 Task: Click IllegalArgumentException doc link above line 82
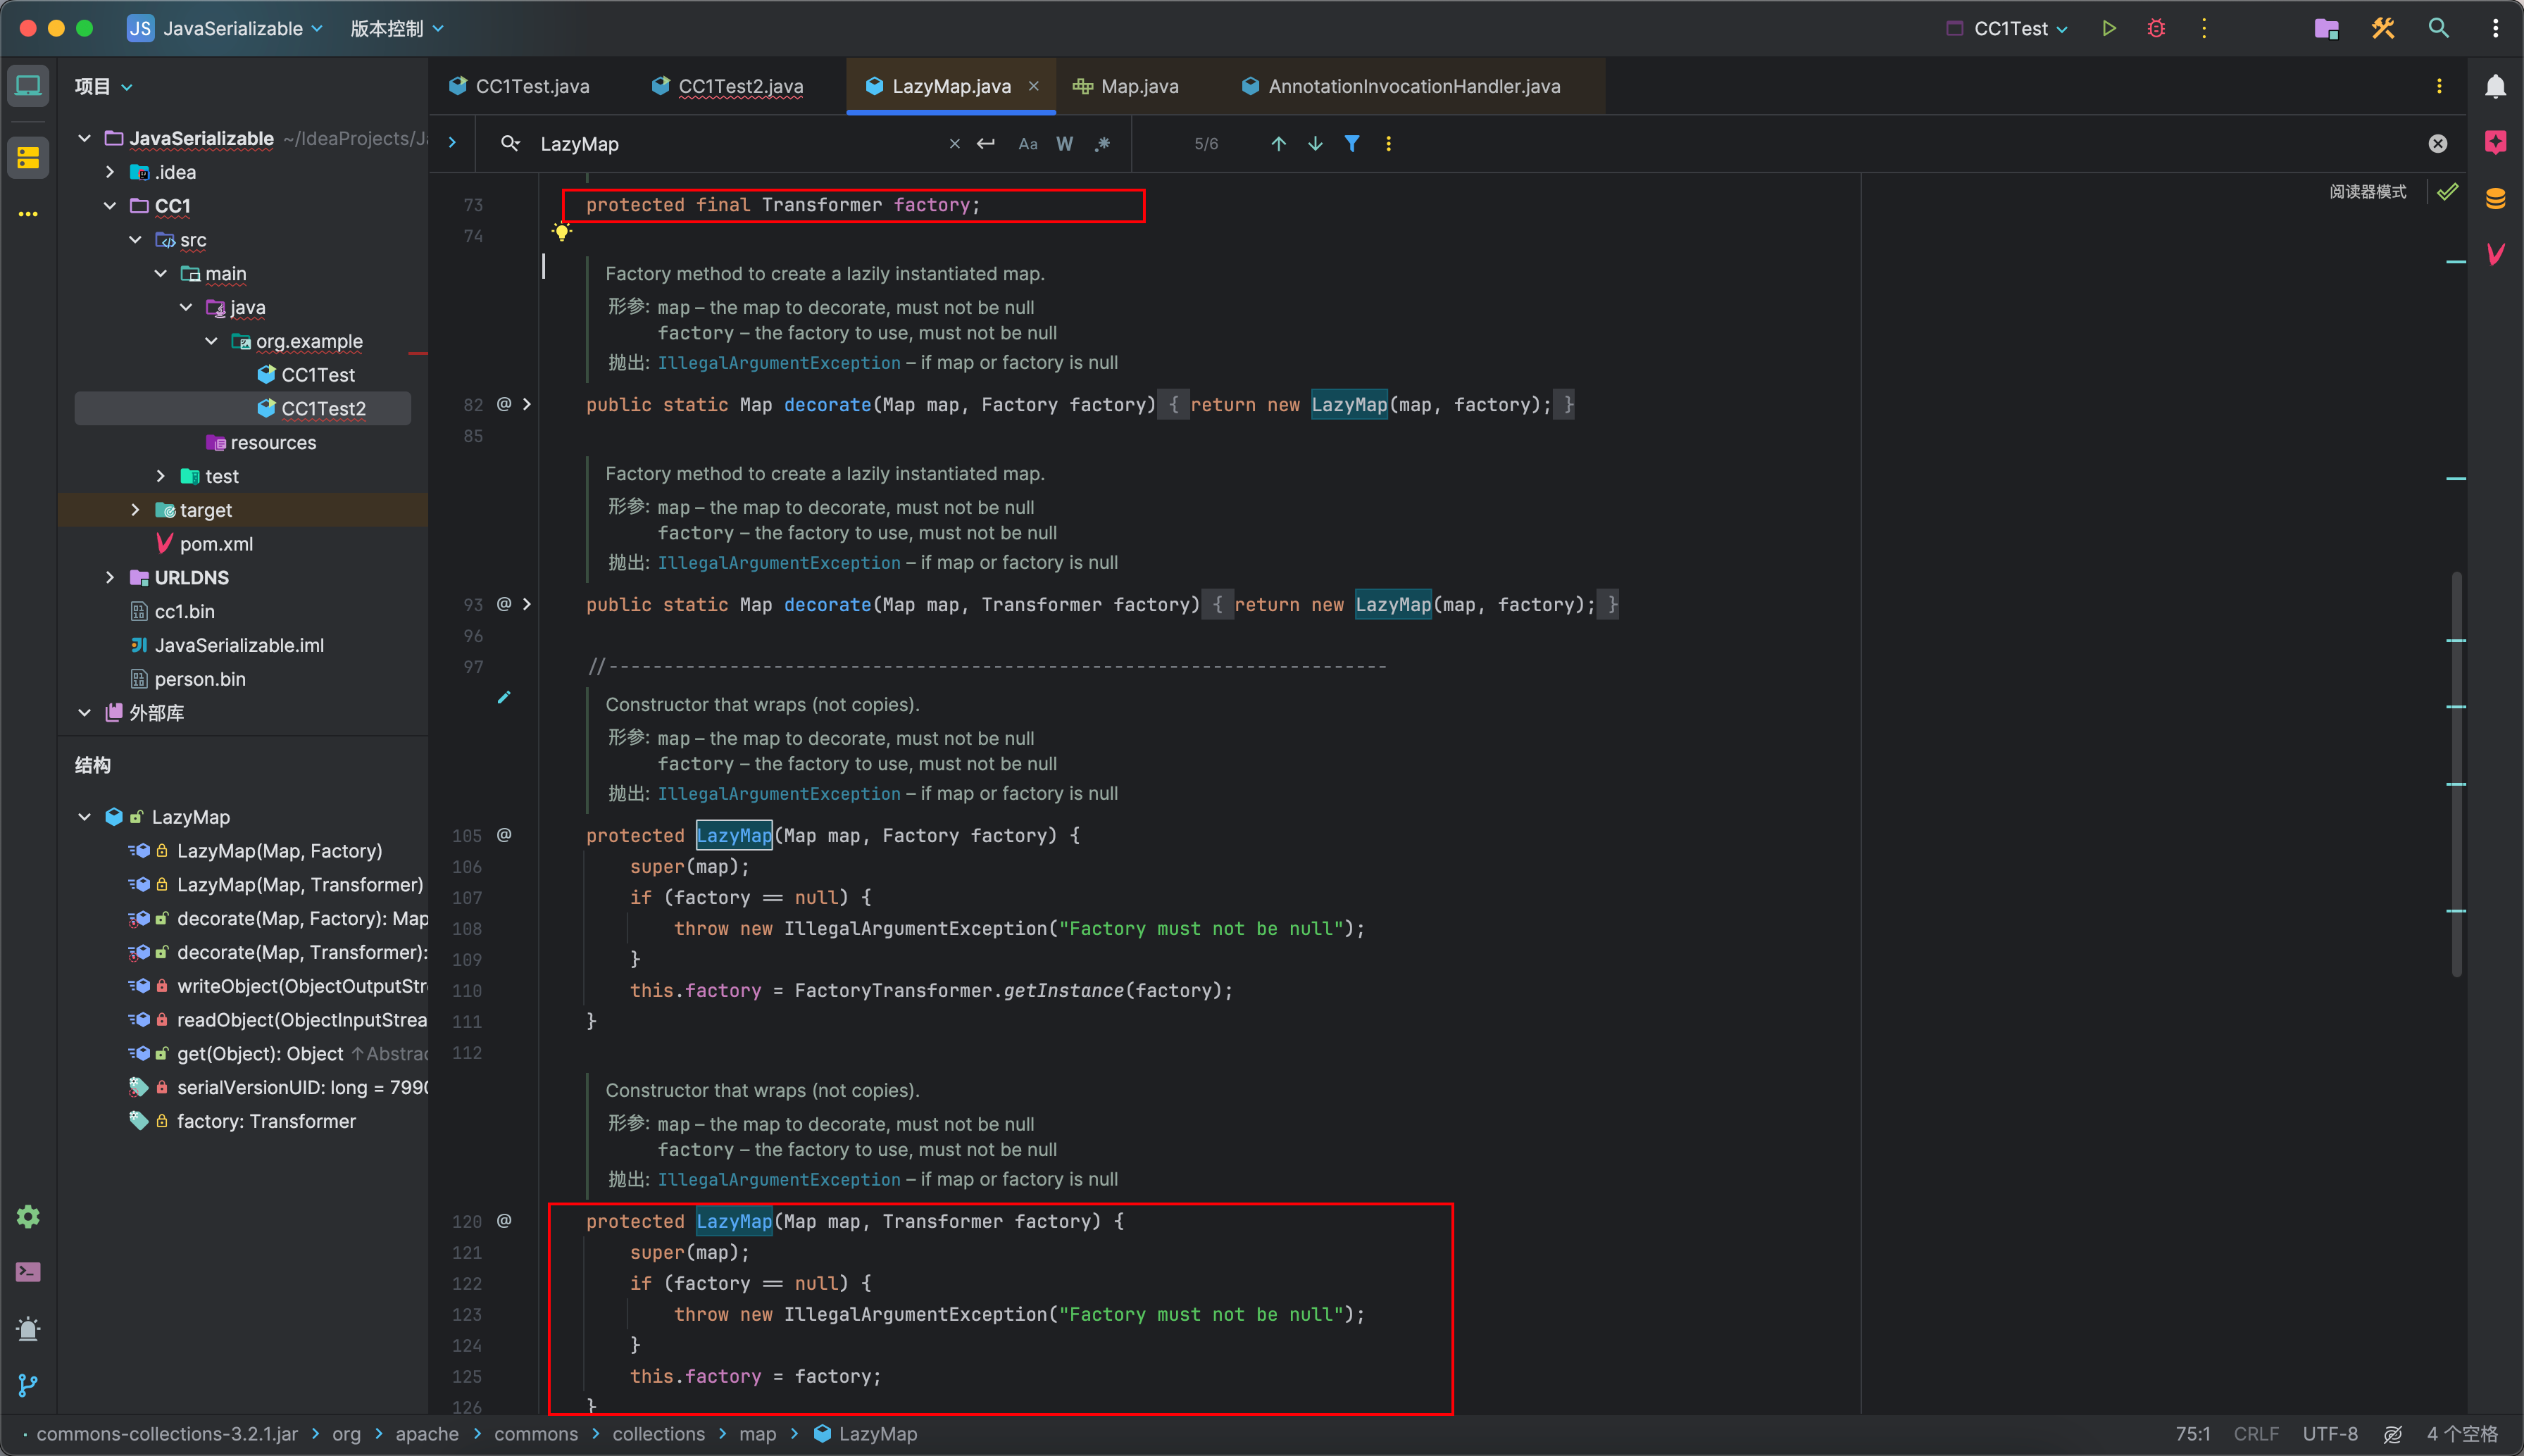(779, 363)
